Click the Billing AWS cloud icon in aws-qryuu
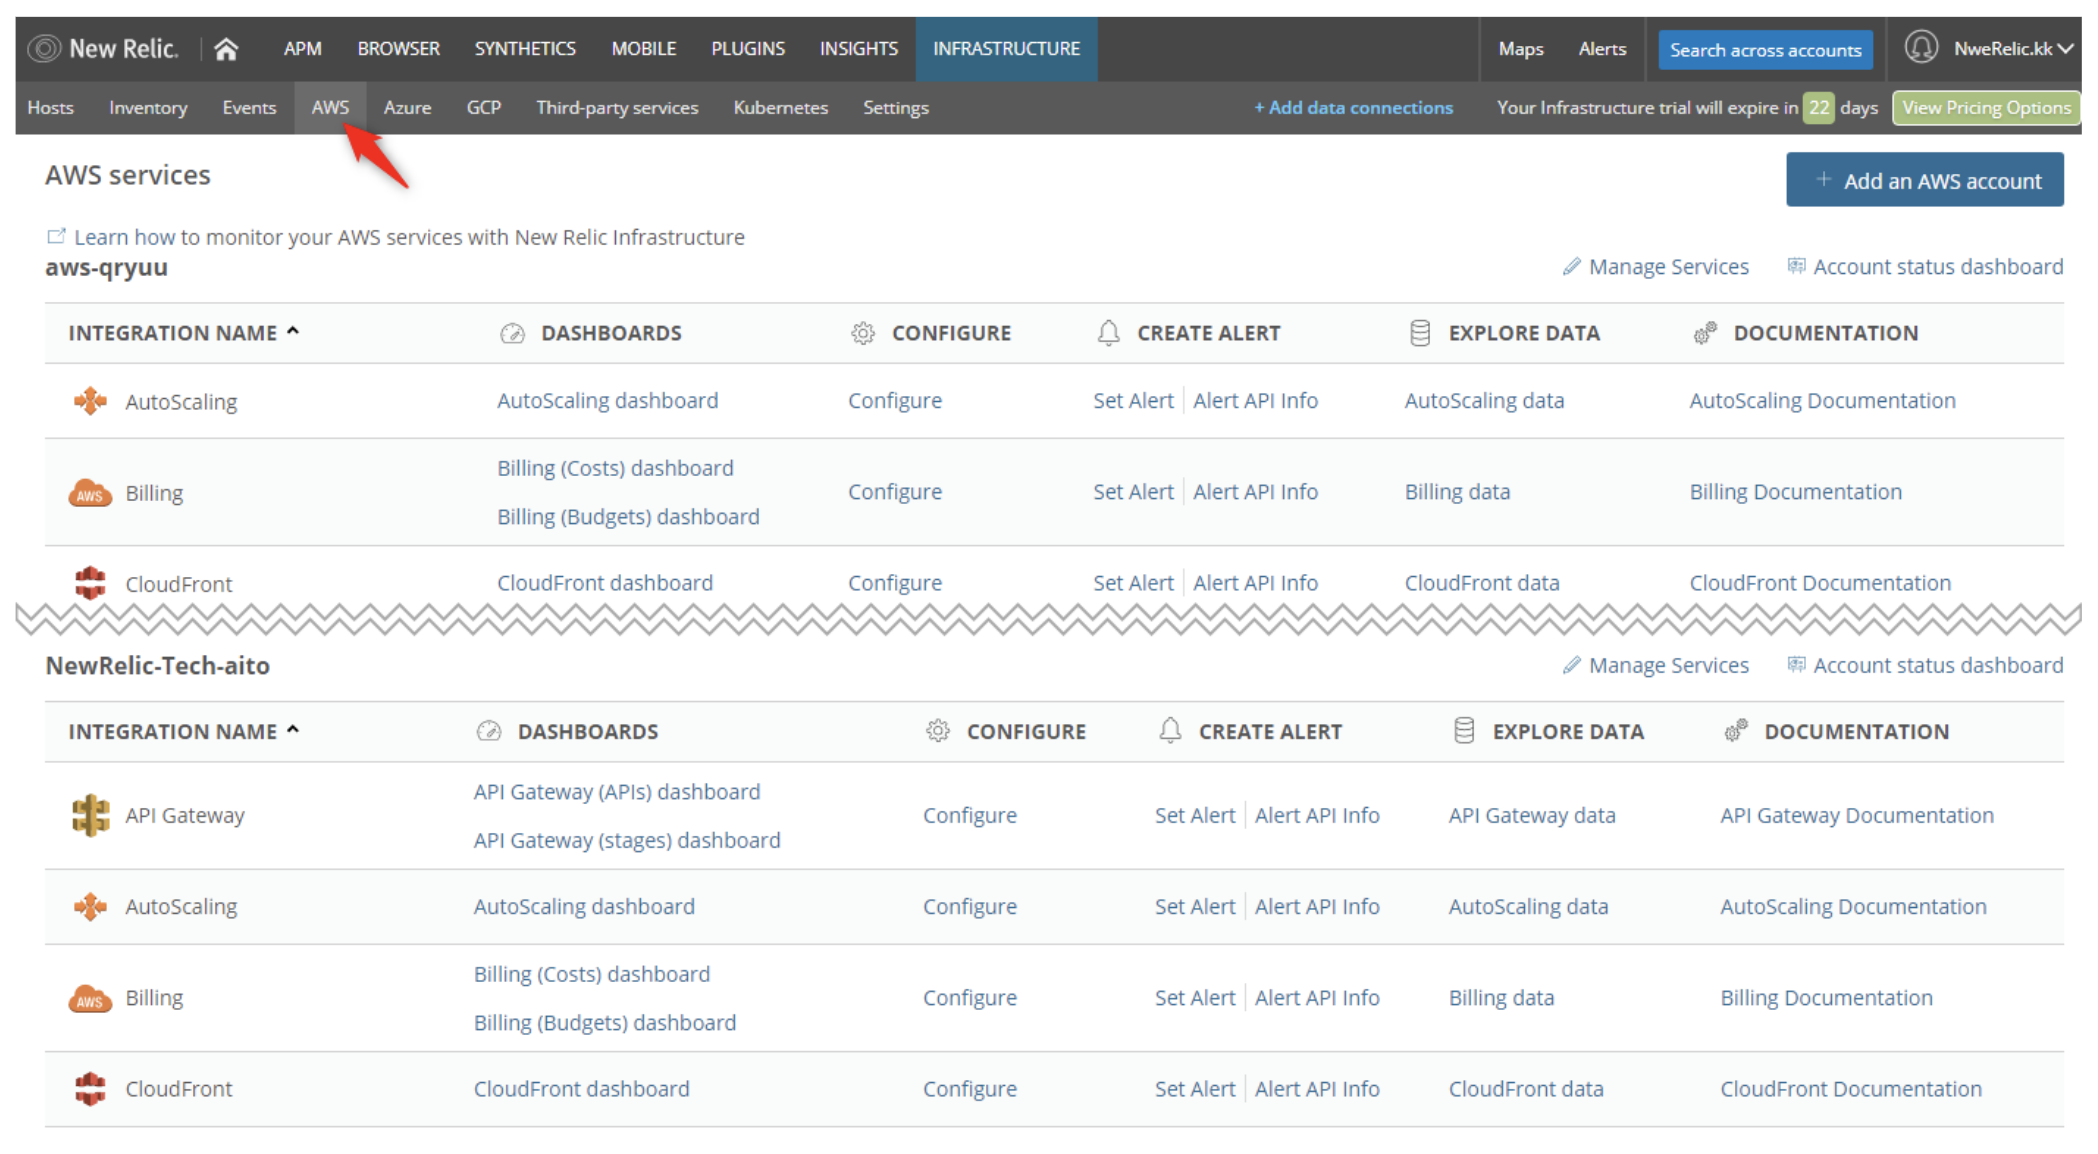The image size is (2098, 1154). (90, 493)
